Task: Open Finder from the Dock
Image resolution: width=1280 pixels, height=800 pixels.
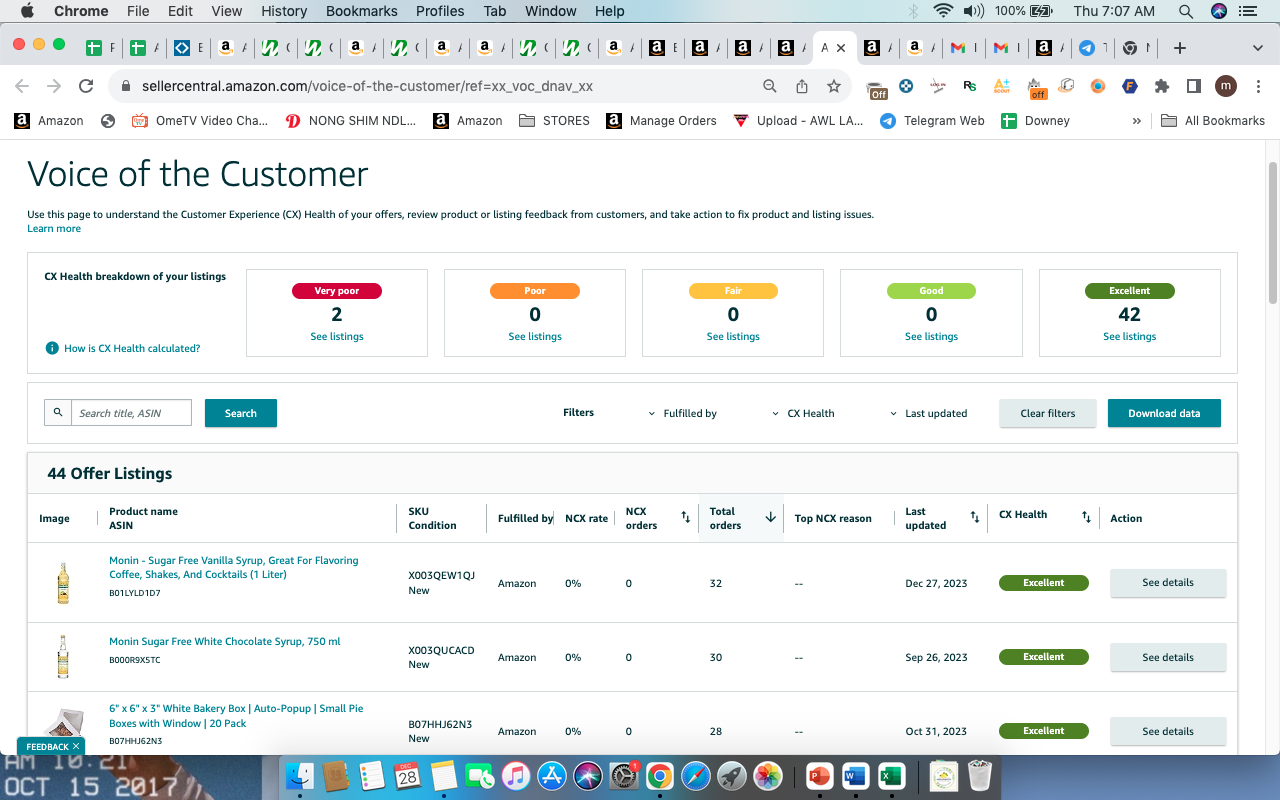Action: (300, 776)
